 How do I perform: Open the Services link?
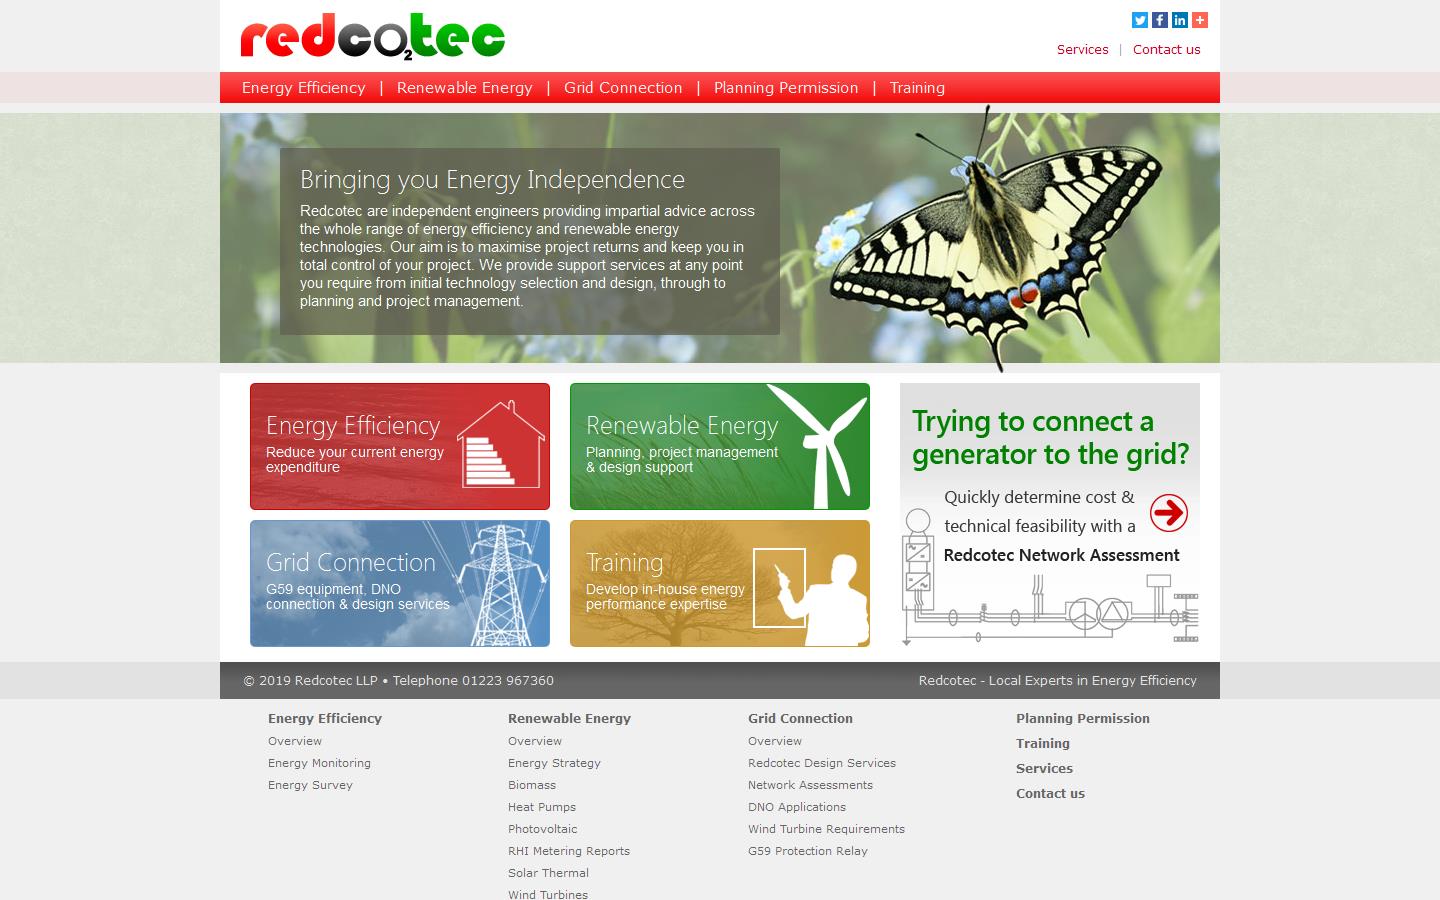coord(1082,49)
